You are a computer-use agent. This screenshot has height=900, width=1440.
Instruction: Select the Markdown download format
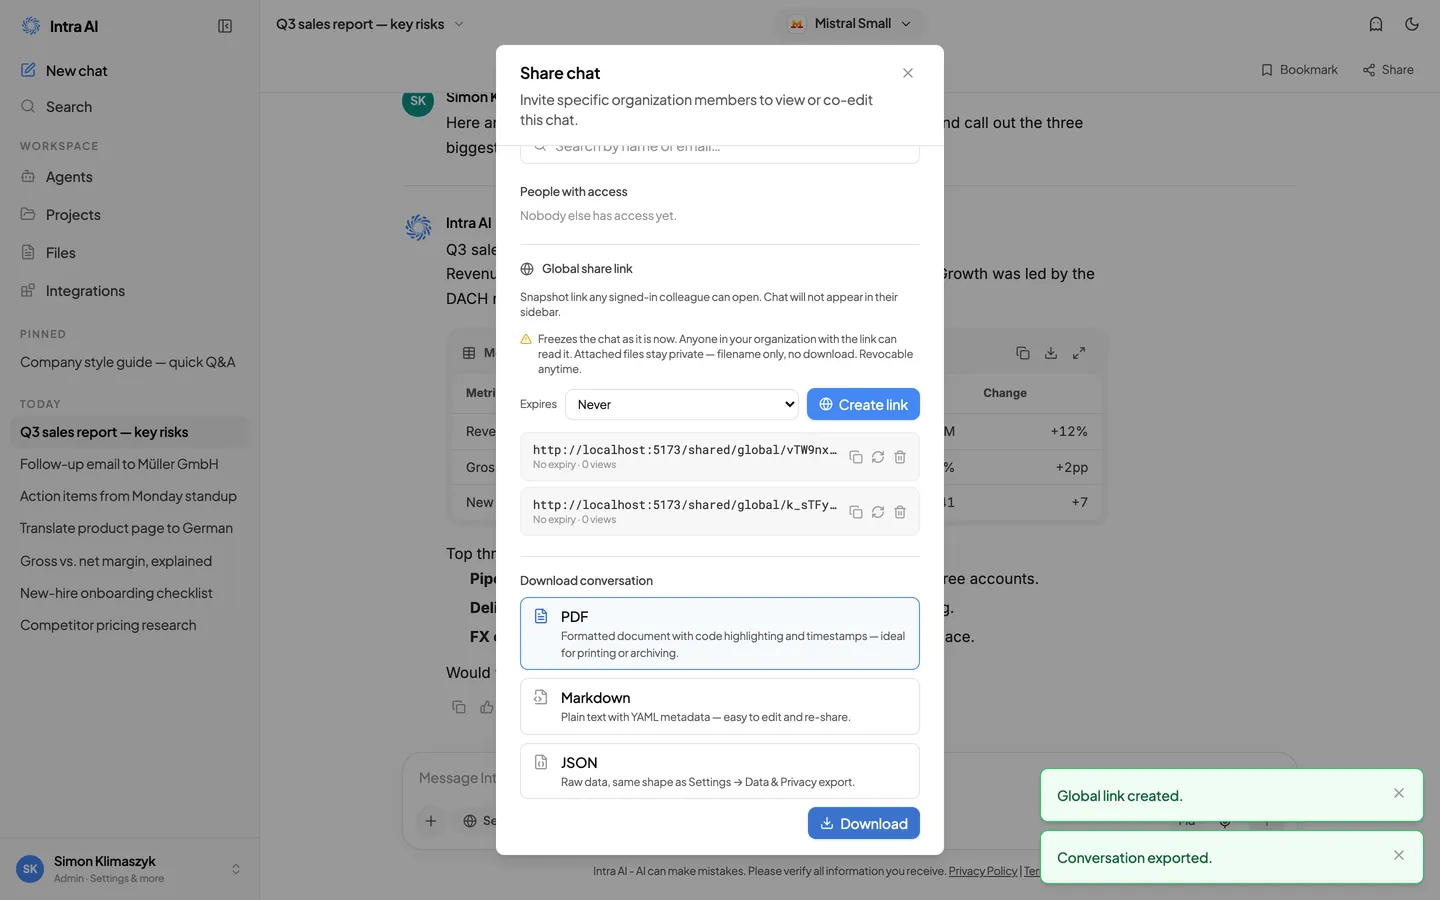tap(720, 706)
